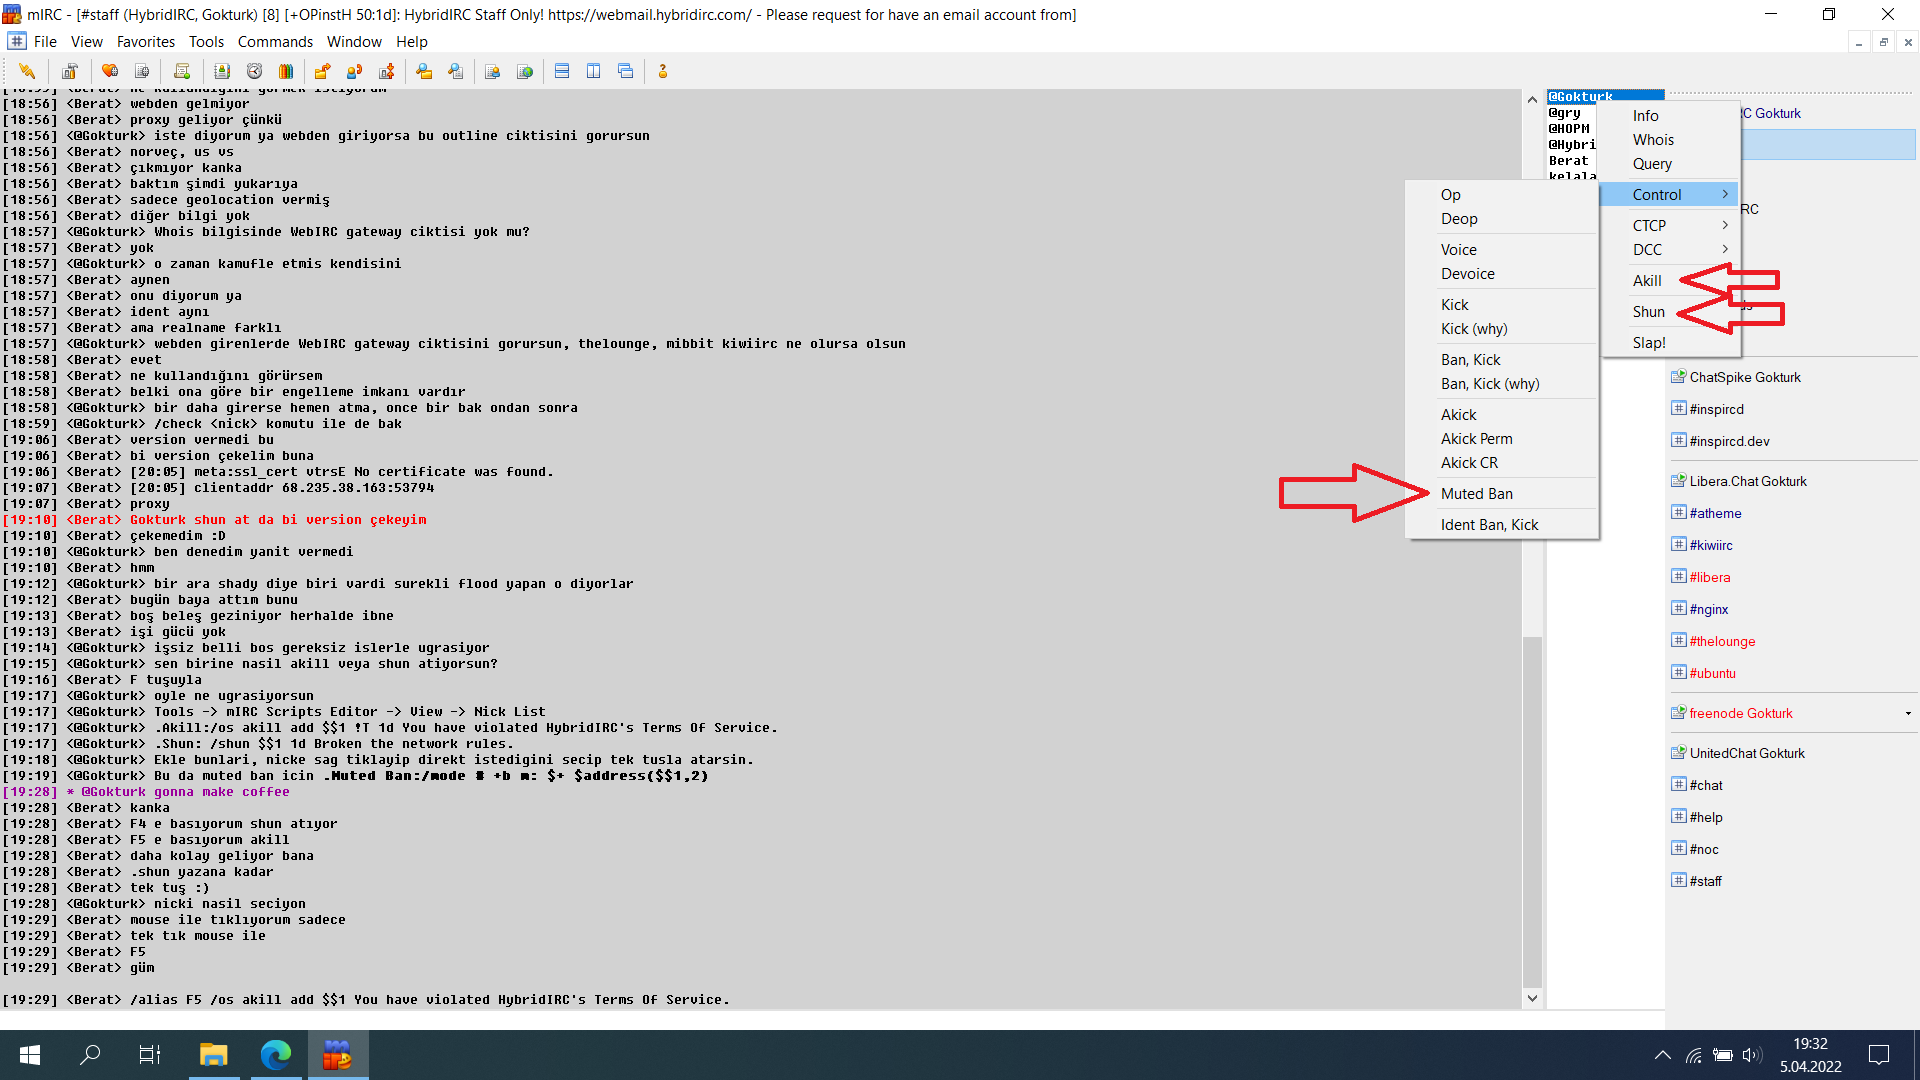Open the View menu
1920x1080 pixels.
coord(87,42)
